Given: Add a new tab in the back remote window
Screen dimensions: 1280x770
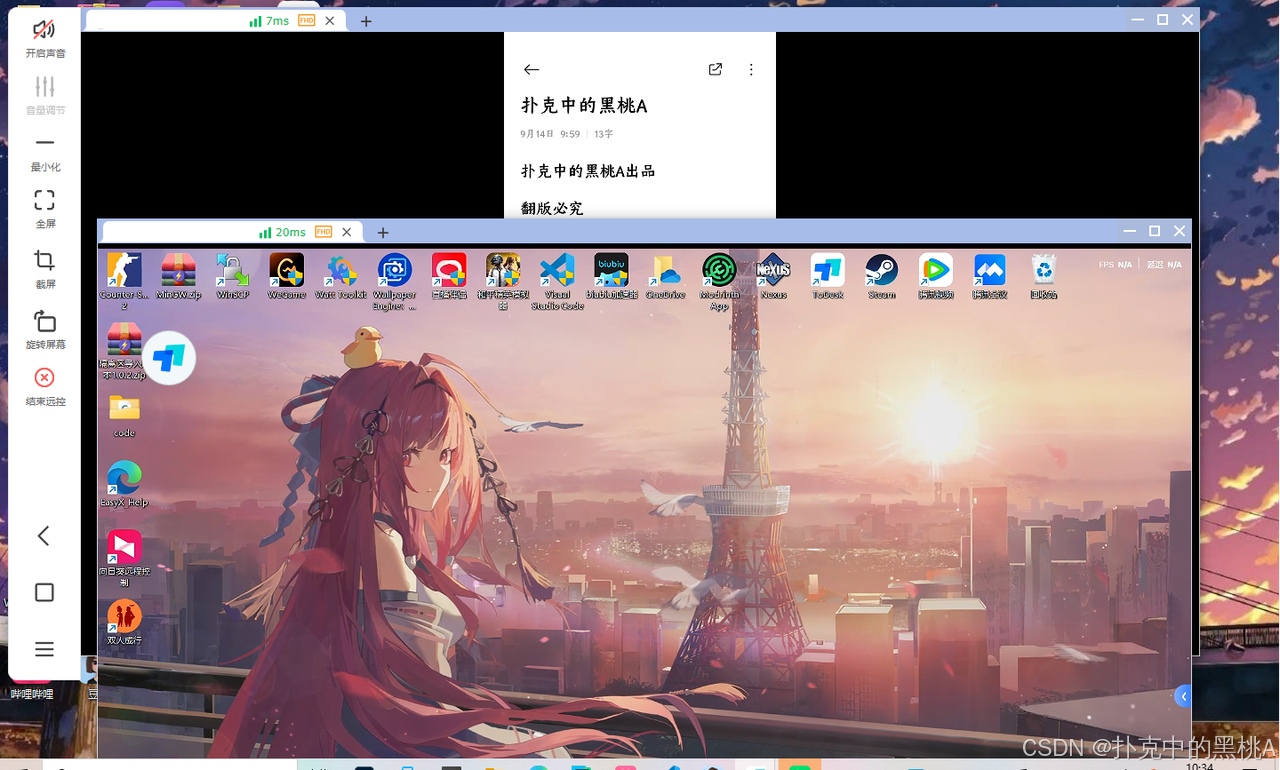Looking at the screenshot, I should click(x=366, y=21).
